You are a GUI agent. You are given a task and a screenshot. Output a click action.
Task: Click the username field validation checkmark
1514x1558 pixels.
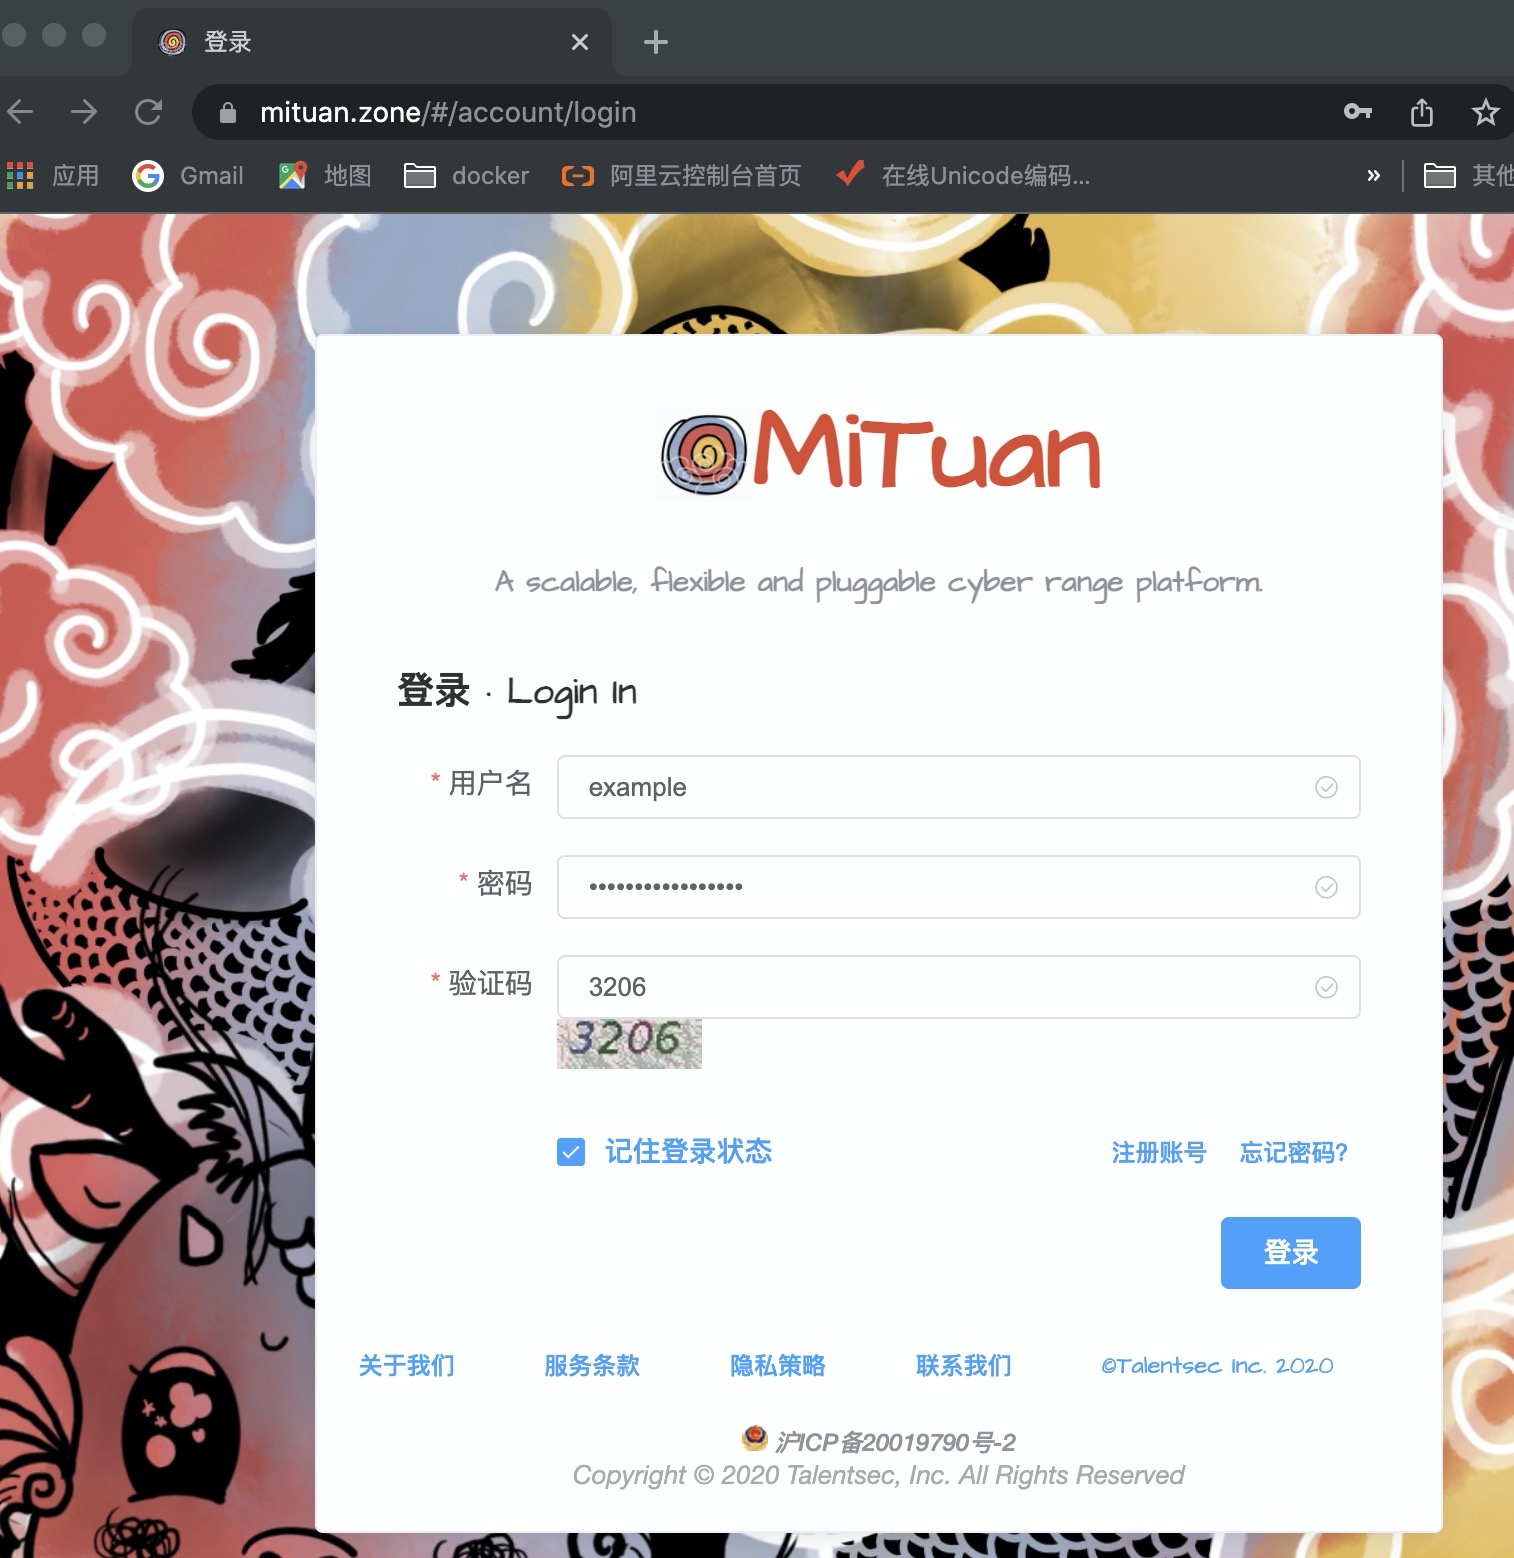1326,788
